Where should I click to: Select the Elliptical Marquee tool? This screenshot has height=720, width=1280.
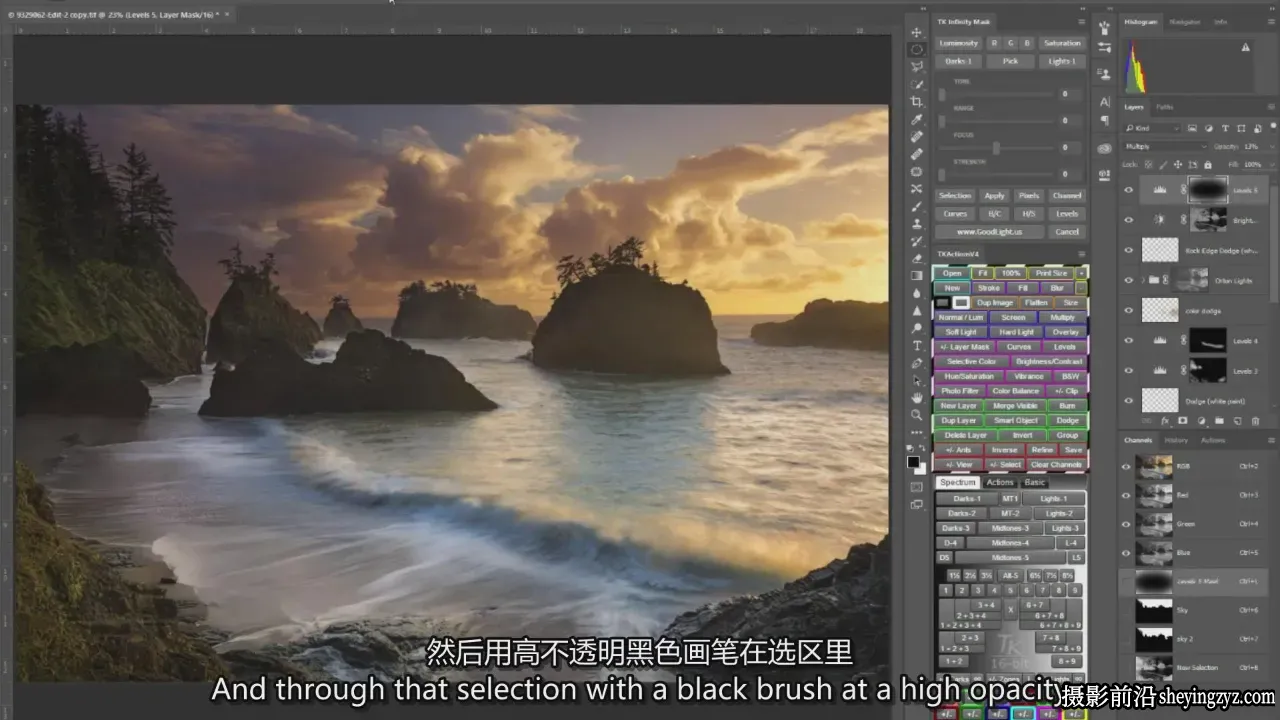coord(916,49)
